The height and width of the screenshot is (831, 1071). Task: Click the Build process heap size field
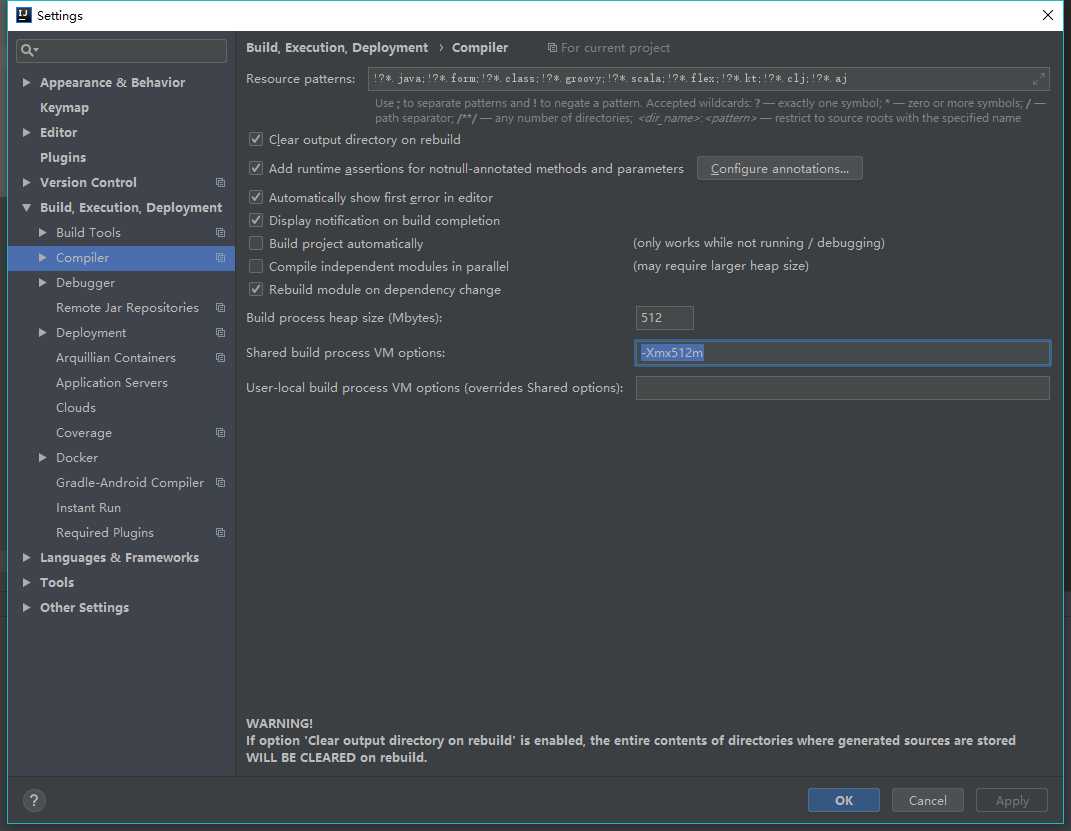click(665, 318)
